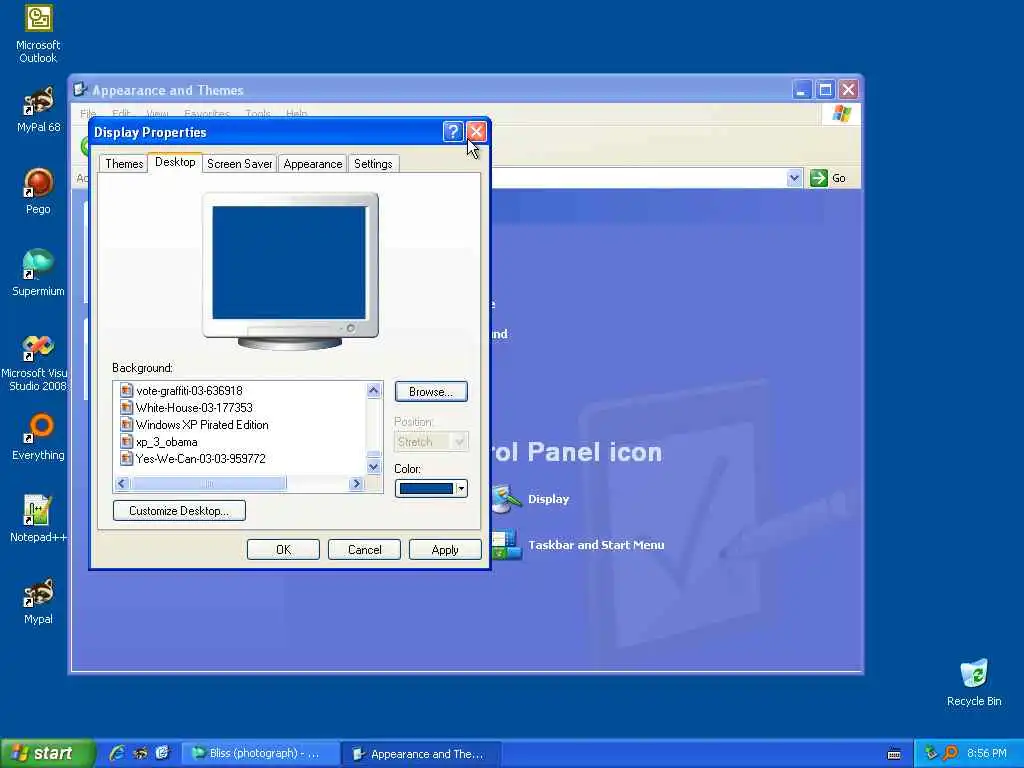Select the Everything search desktop shortcut

(x=39, y=437)
